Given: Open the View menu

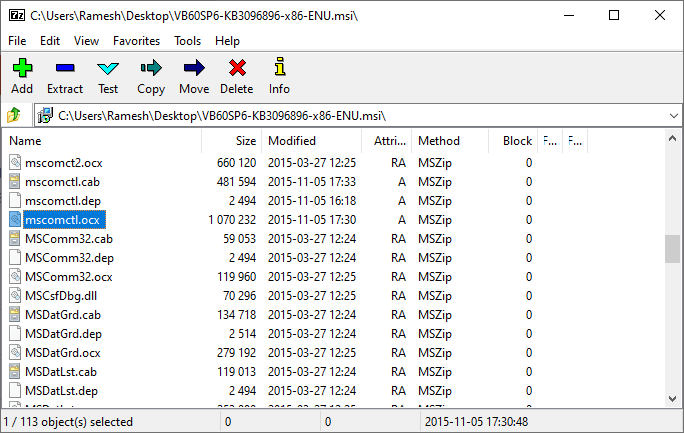Looking at the screenshot, I should point(86,41).
